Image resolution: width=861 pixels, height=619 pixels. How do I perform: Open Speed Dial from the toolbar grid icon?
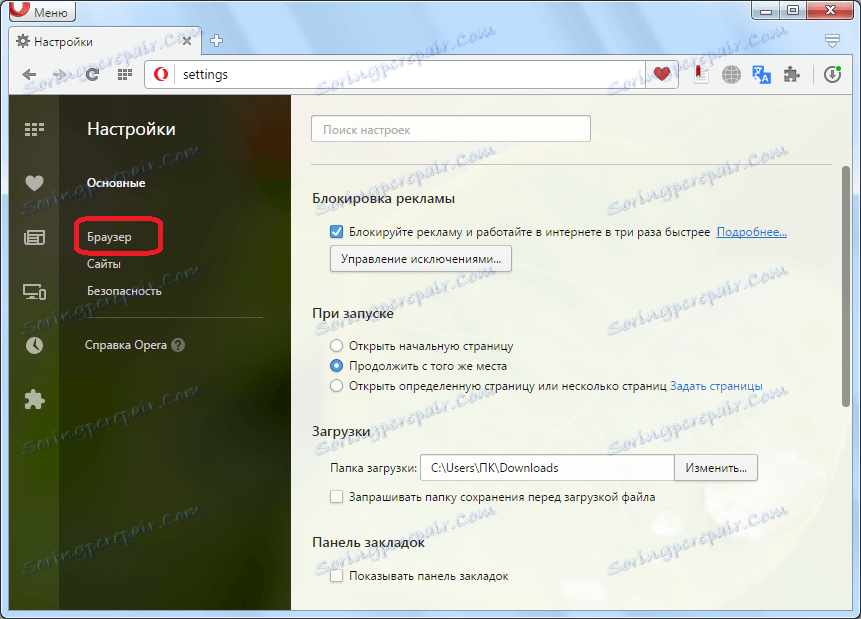(x=125, y=74)
